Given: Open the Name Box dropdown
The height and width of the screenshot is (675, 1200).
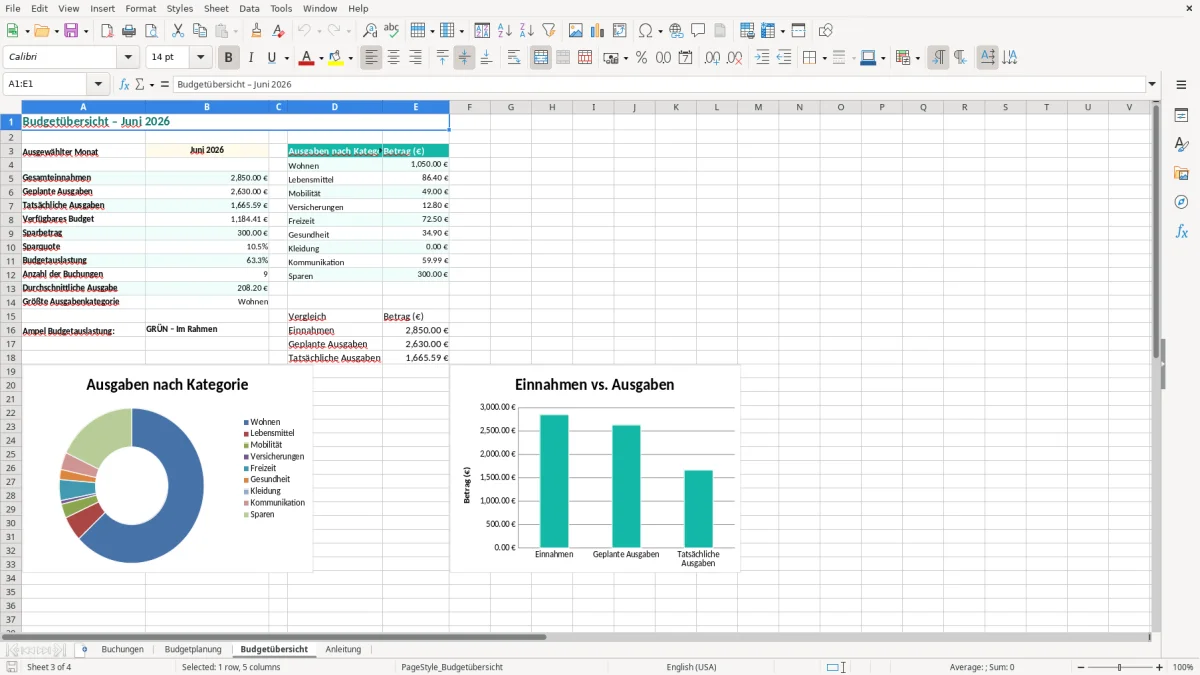Looking at the screenshot, I should [98, 85].
